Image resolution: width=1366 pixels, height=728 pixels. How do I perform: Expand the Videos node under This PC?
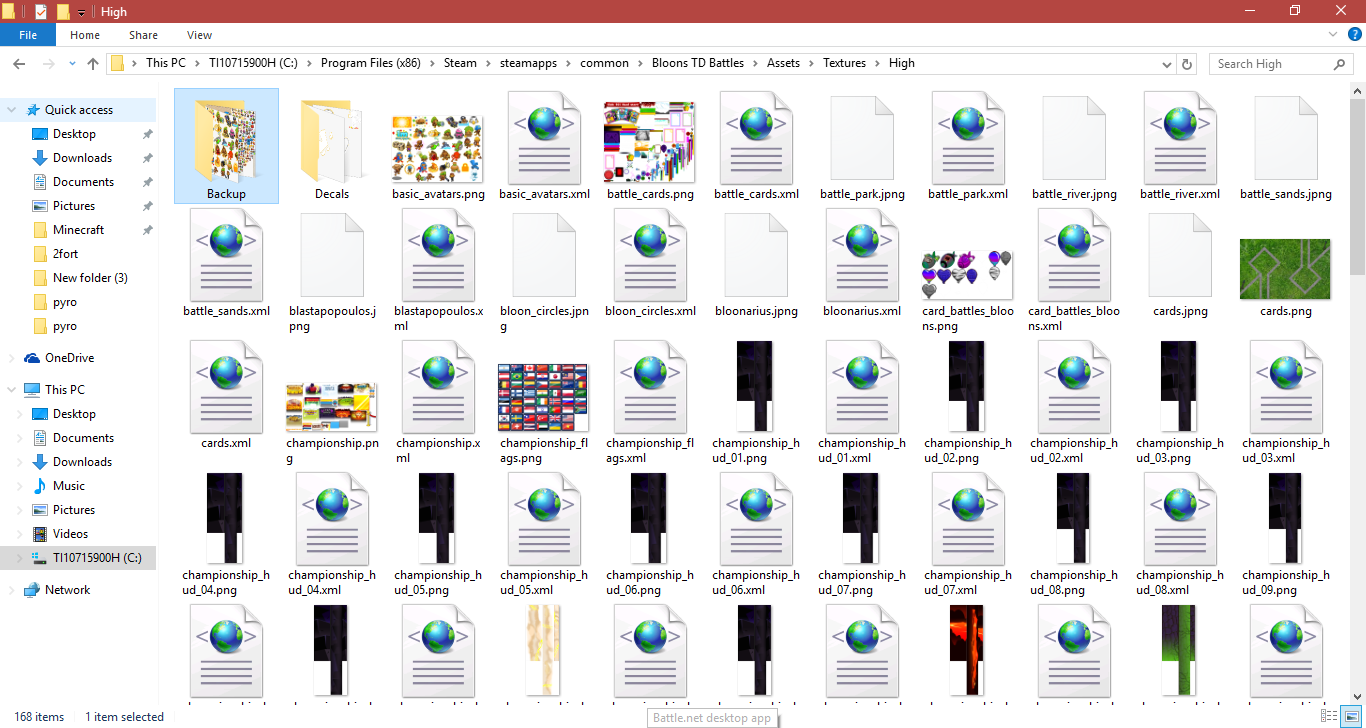[22, 534]
